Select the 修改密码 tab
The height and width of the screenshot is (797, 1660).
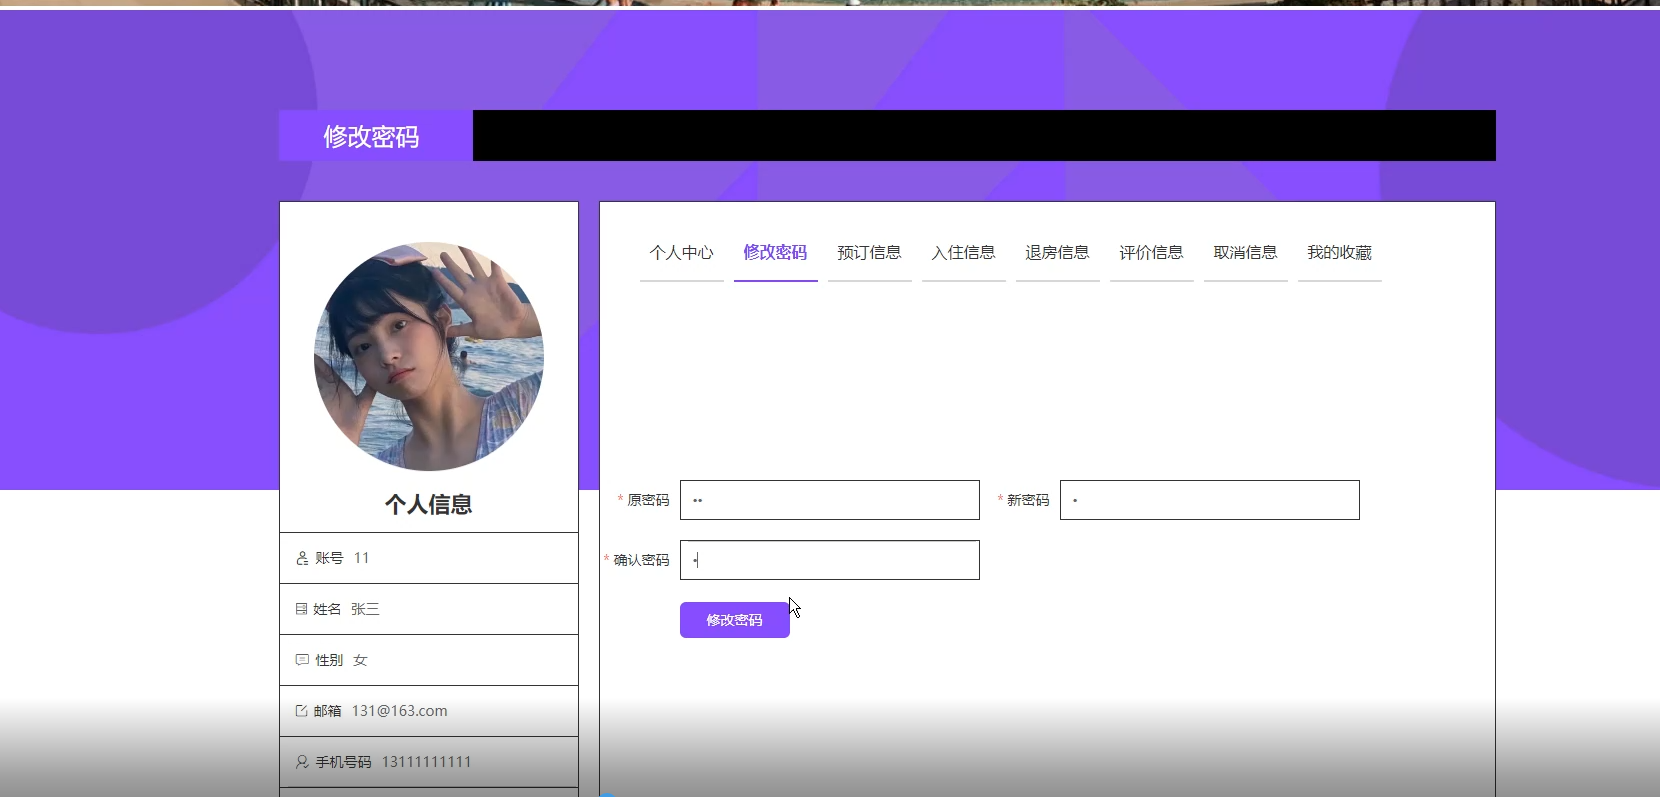tap(775, 253)
